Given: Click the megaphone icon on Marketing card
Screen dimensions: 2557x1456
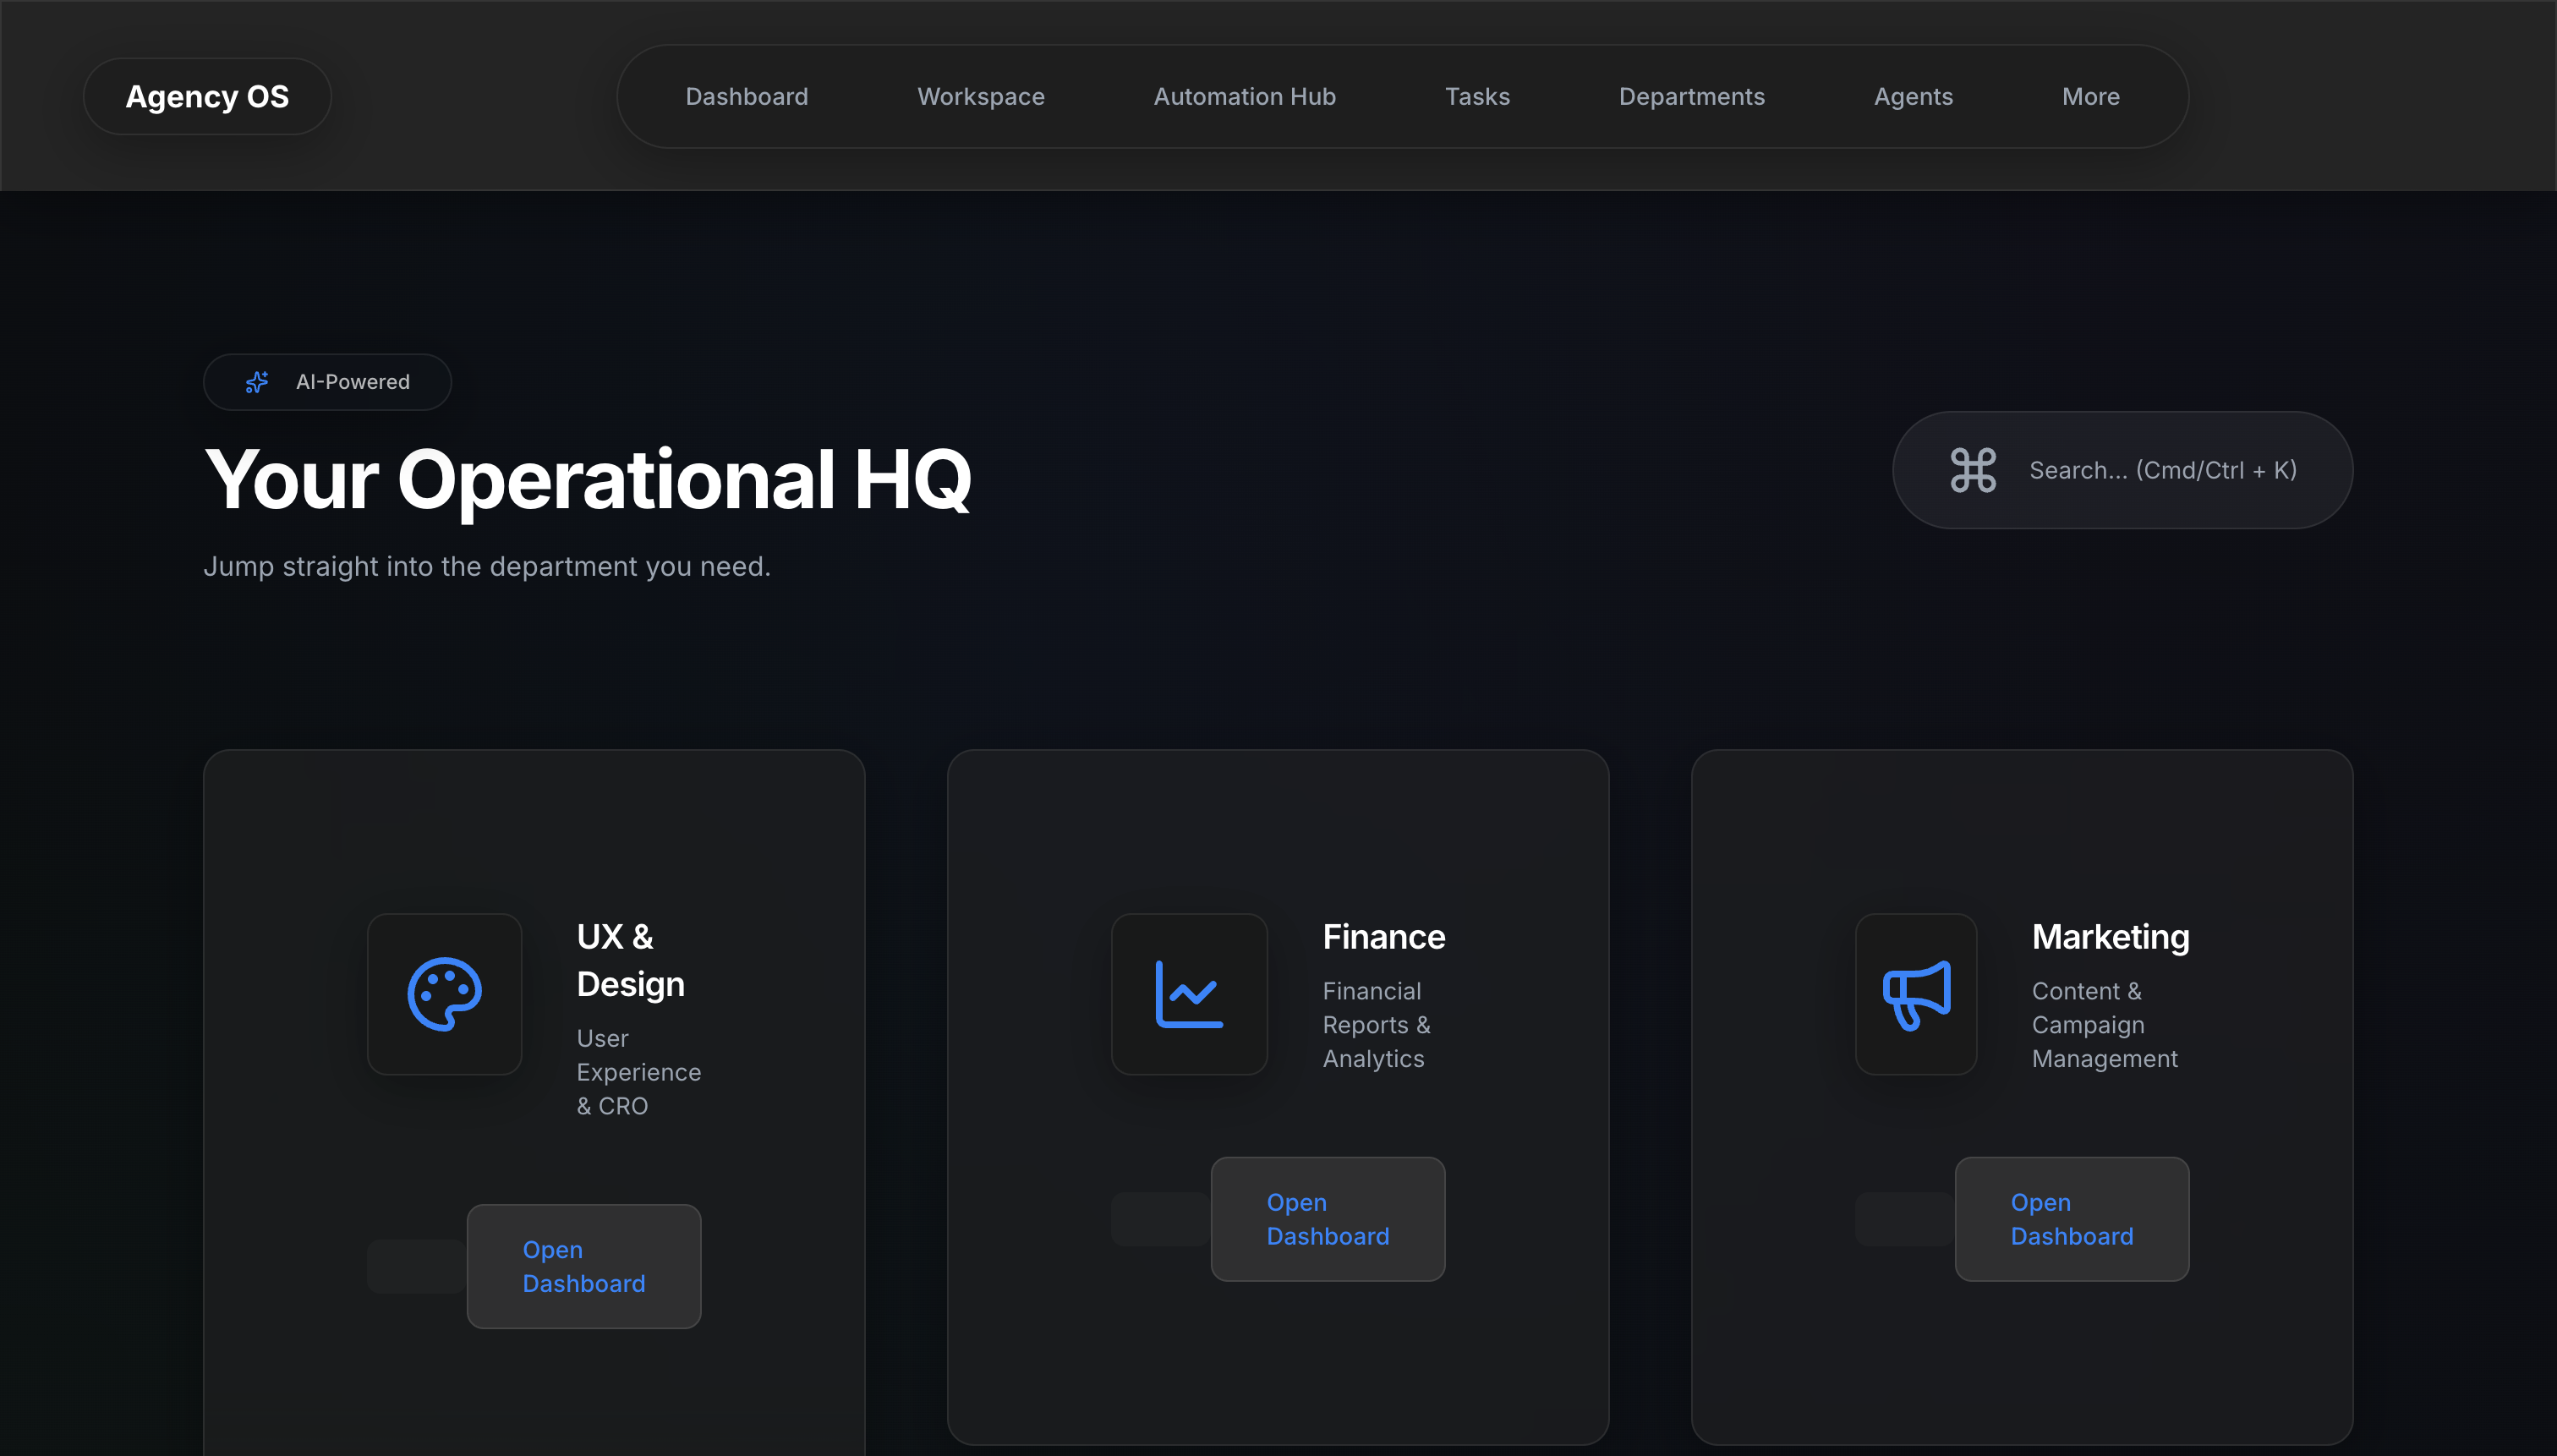Looking at the screenshot, I should [1915, 994].
